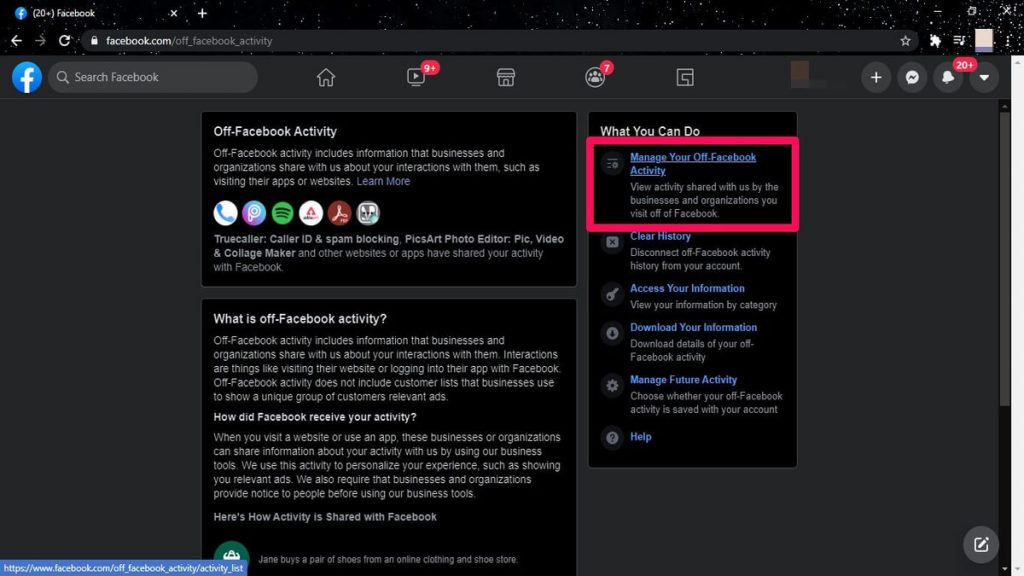Viewport: 1024px width, 576px height.
Task: Open the Spotify app icon
Action: [281, 212]
